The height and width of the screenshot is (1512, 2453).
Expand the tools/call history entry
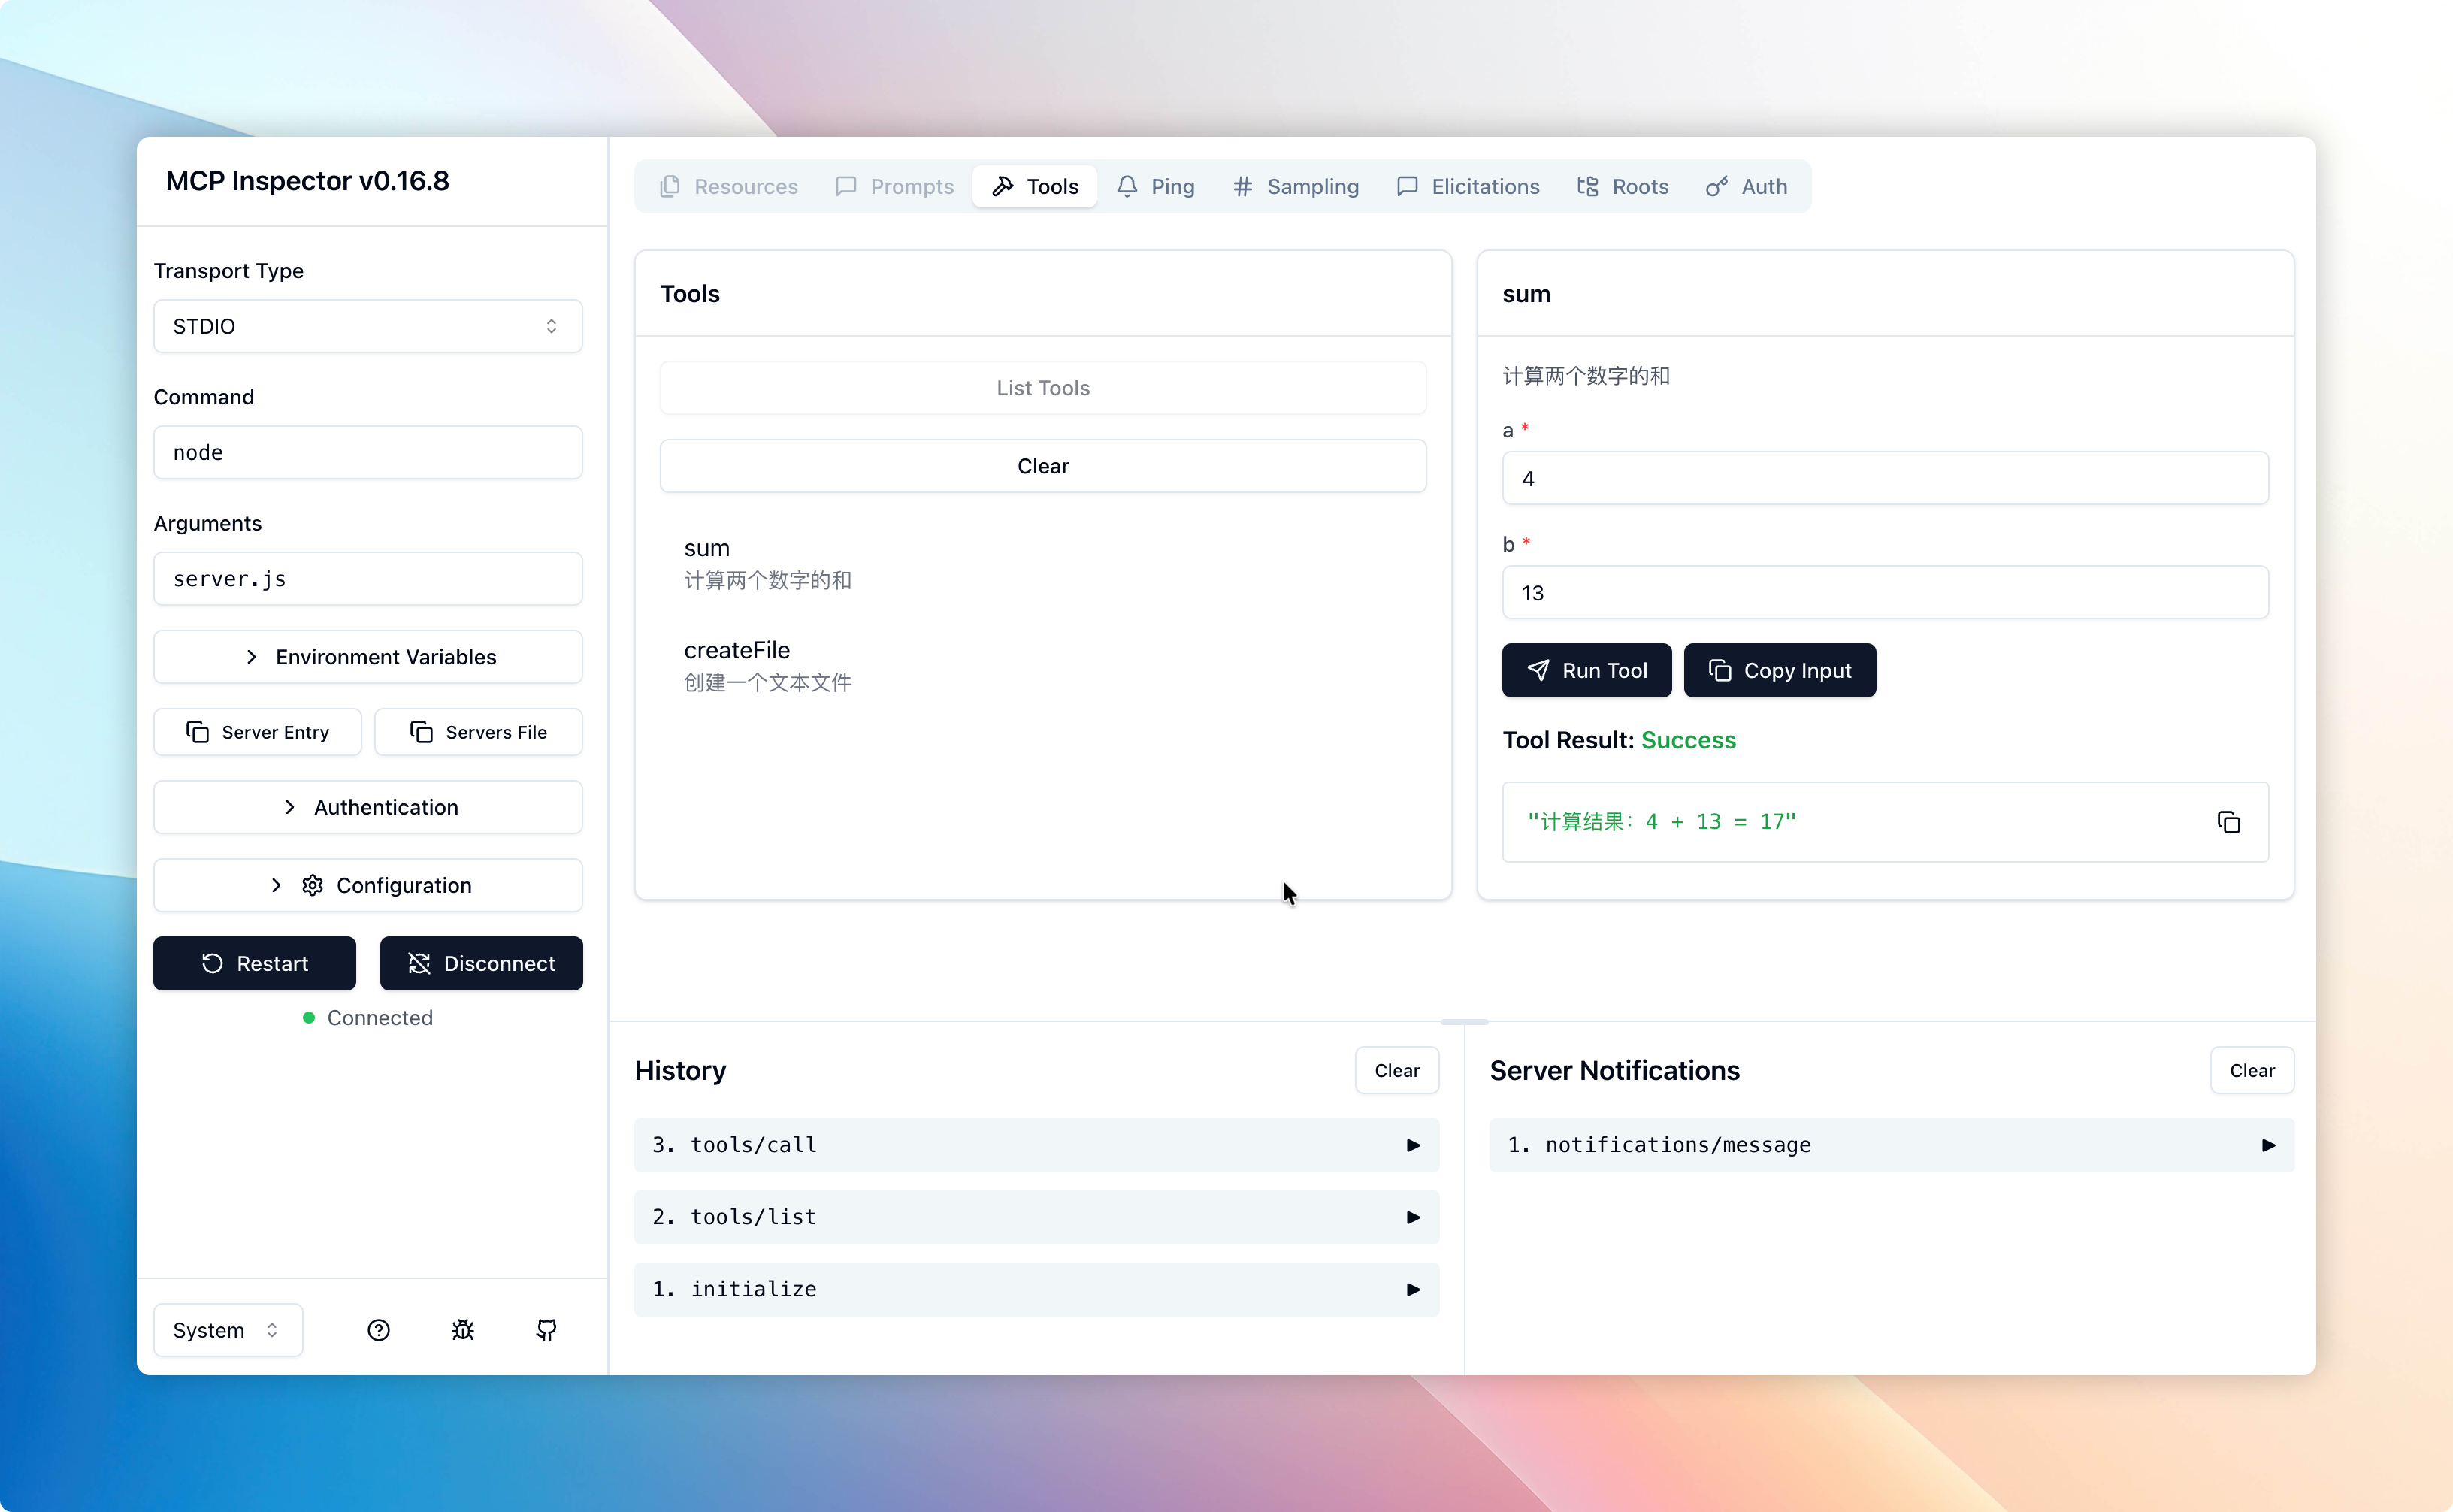1036,1145
